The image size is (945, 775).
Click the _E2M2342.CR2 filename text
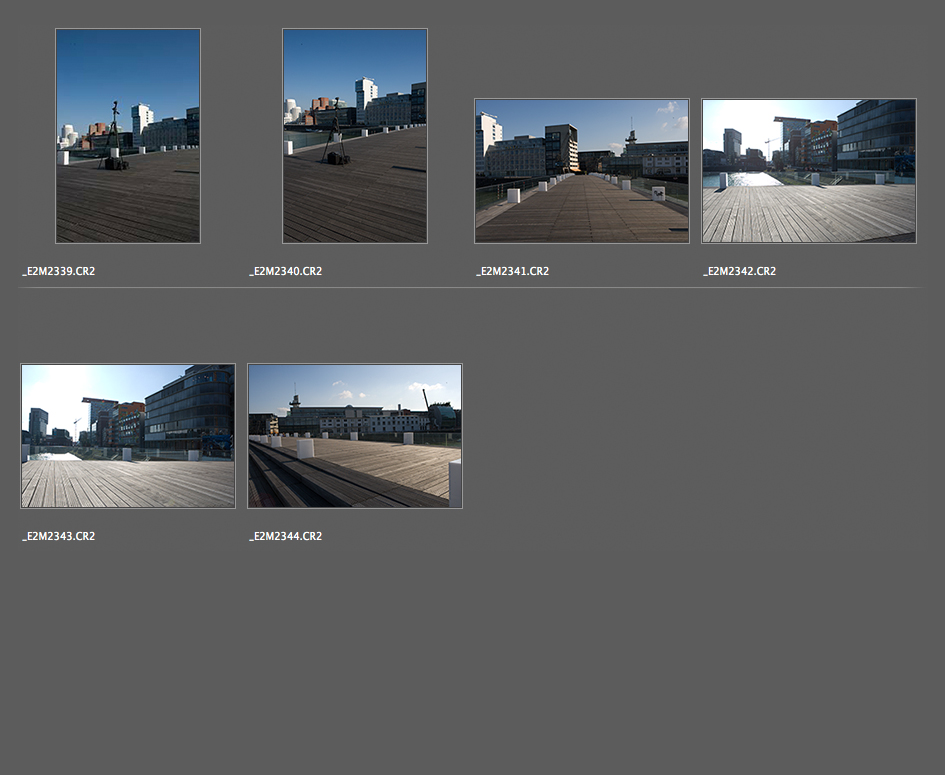[740, 271]
